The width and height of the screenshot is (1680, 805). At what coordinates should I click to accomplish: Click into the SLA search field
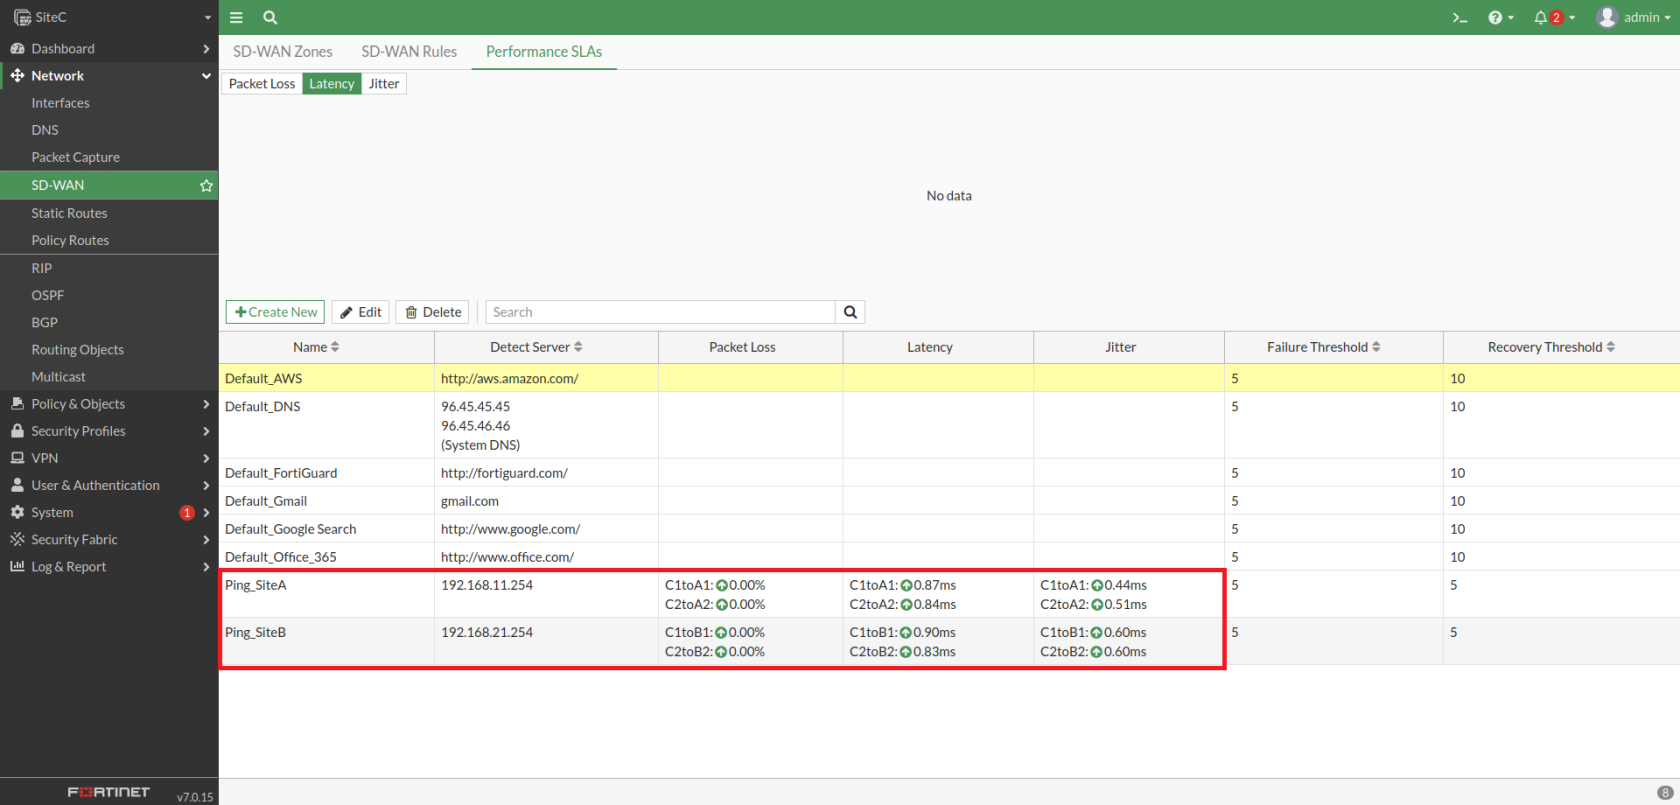point(660,312)
